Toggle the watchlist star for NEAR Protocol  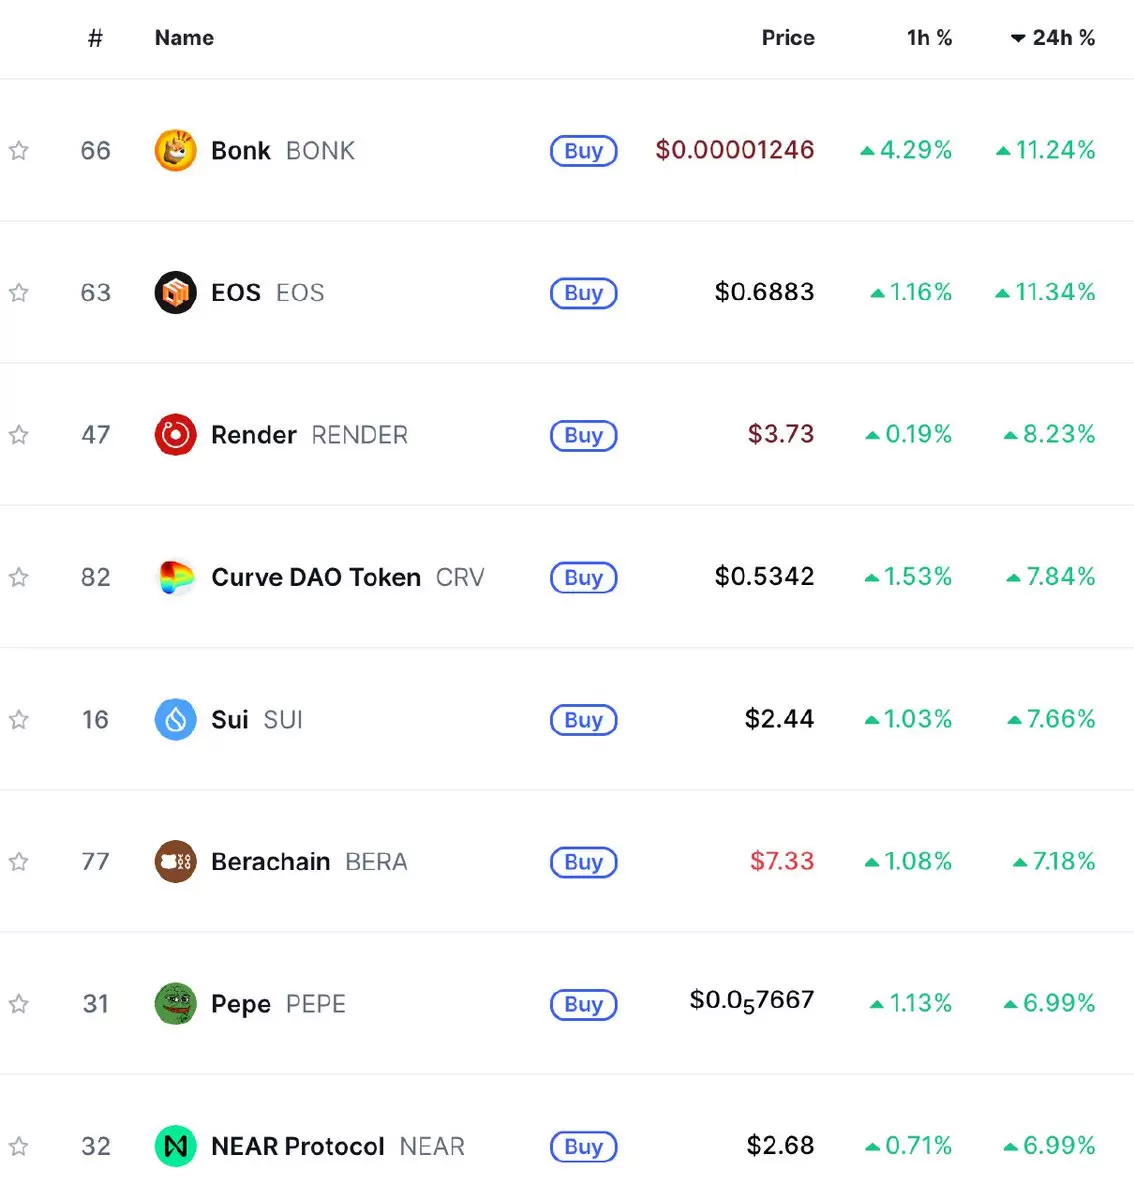(x=18, y=1146)
